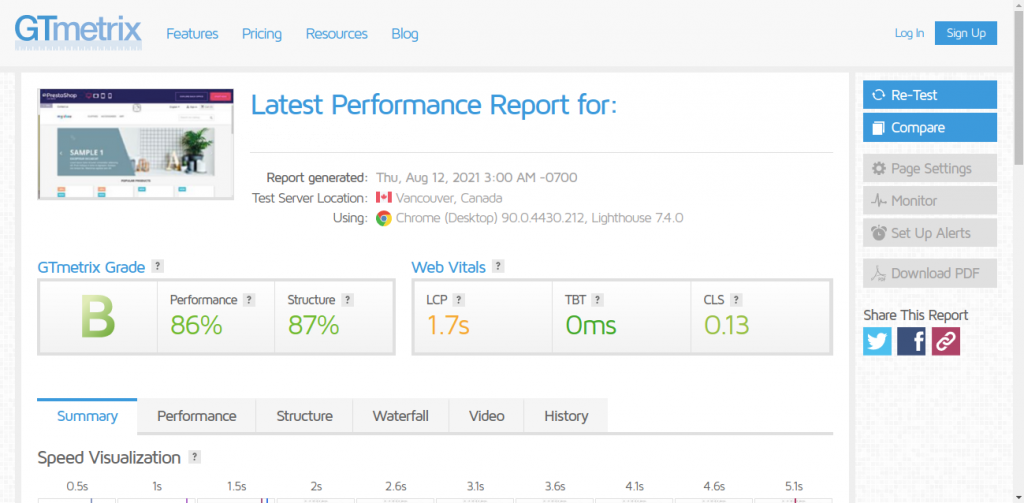This screenshot has width=1024, height=503.
Task: Copy report link via chain icon
Action: tap(946, 341)
